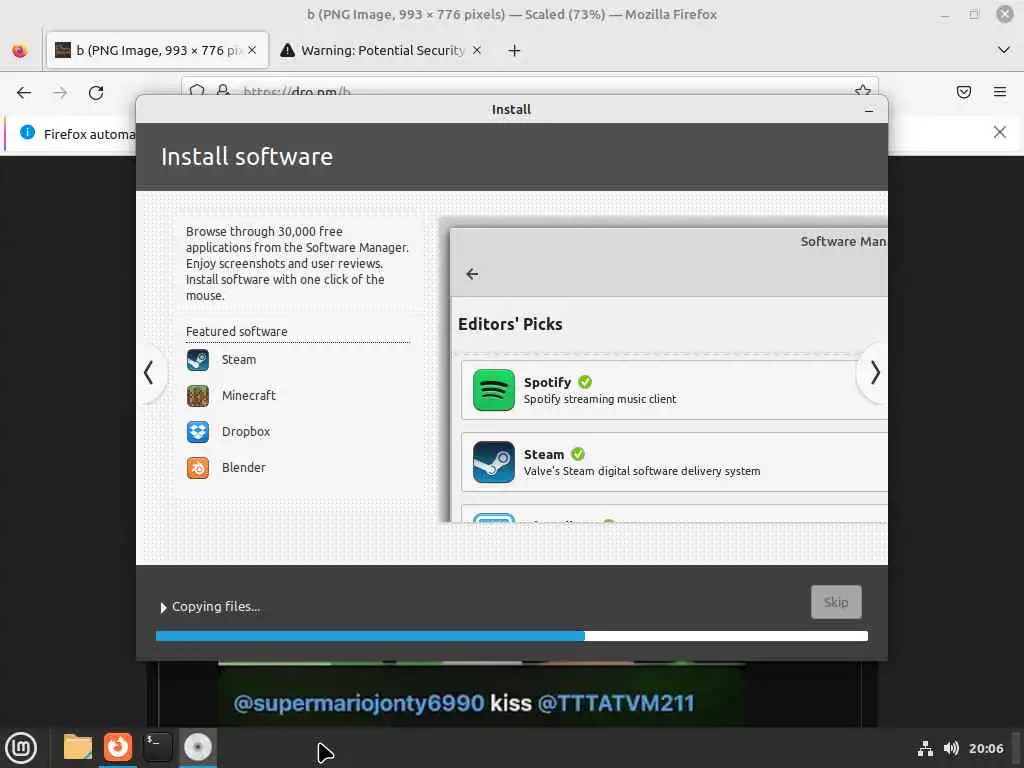Dismiss the Firefox notification bar
Screen dimensions: 1024x768
coord(1000,133)
